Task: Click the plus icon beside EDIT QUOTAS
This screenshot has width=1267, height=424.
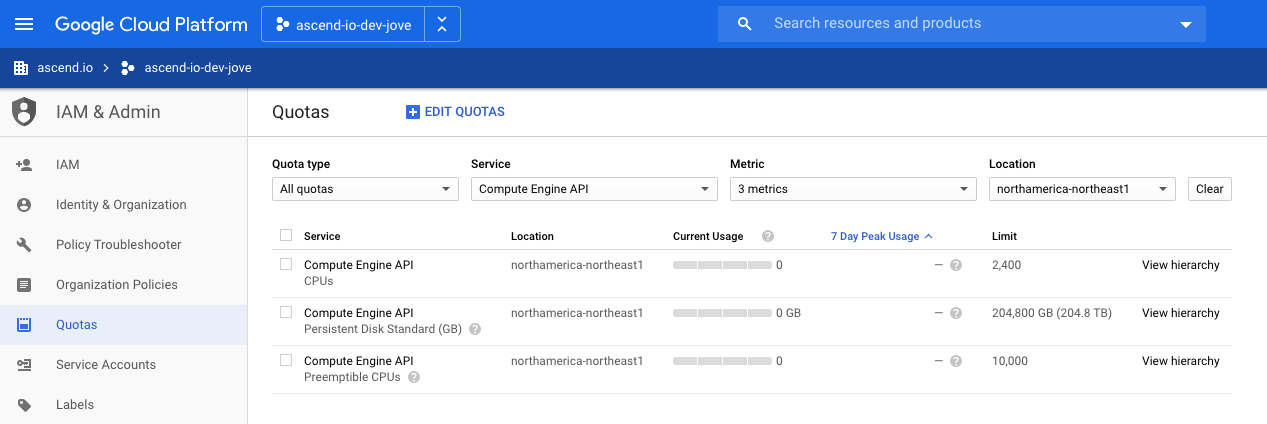Action: coord(412,112)
